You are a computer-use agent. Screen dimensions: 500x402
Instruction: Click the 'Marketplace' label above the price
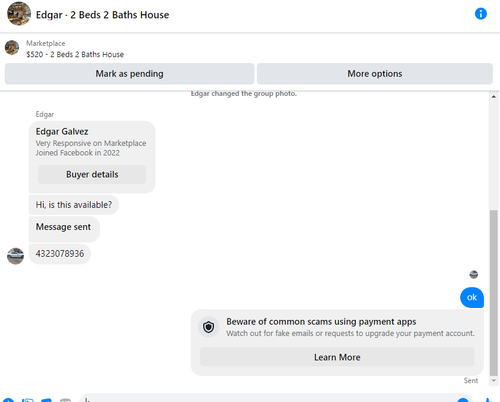pyautogui.click(x=46, y=43)
